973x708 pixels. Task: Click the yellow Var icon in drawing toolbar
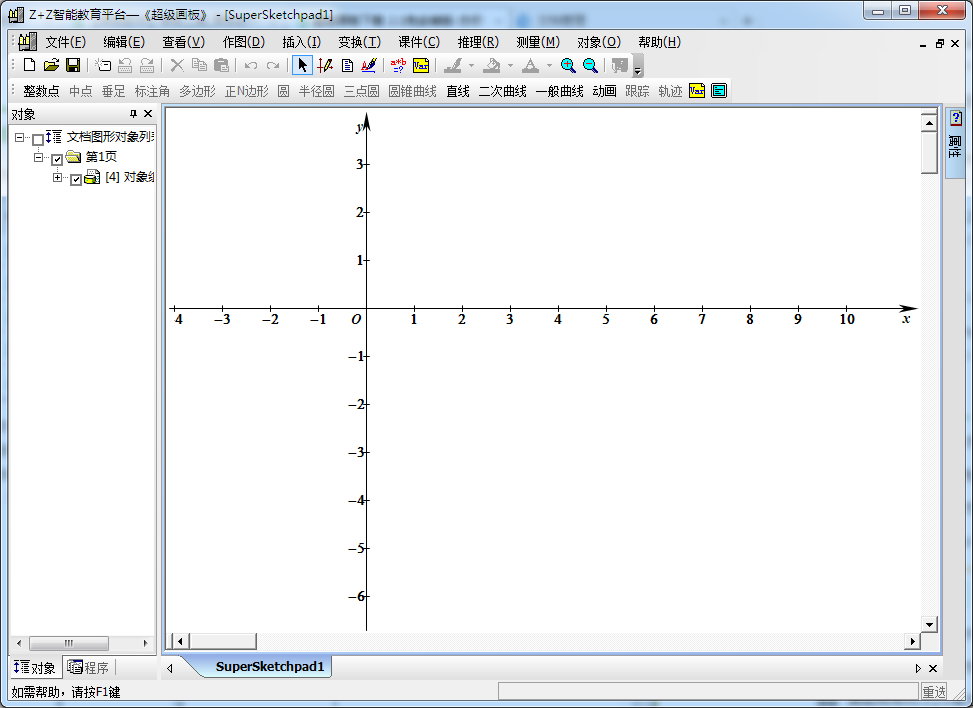point(697,91)
